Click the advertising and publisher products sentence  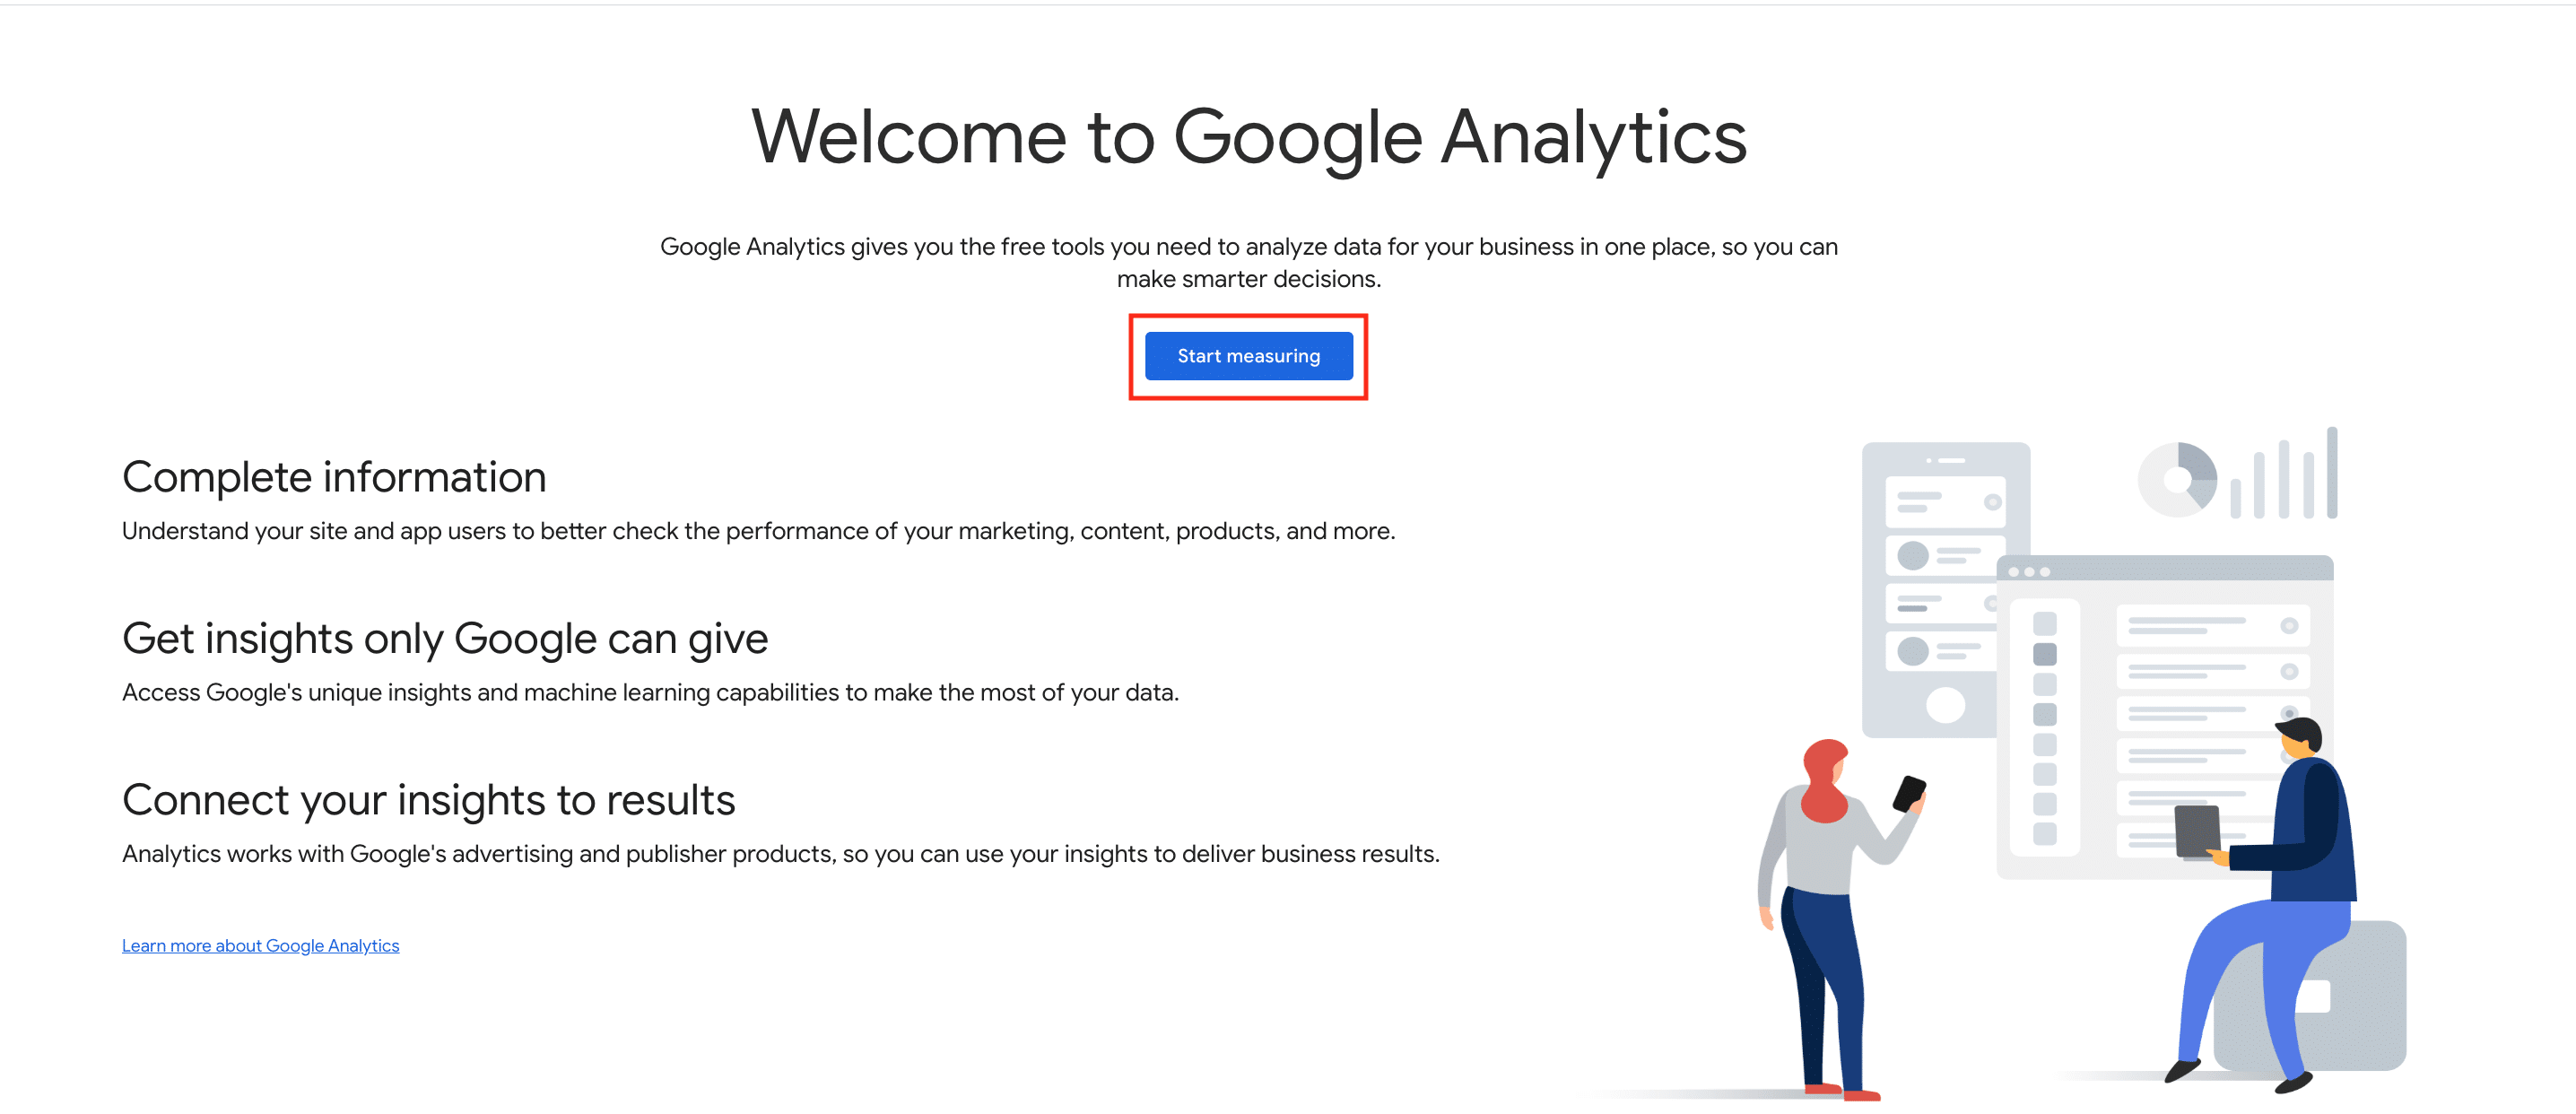tap(780, 854)
